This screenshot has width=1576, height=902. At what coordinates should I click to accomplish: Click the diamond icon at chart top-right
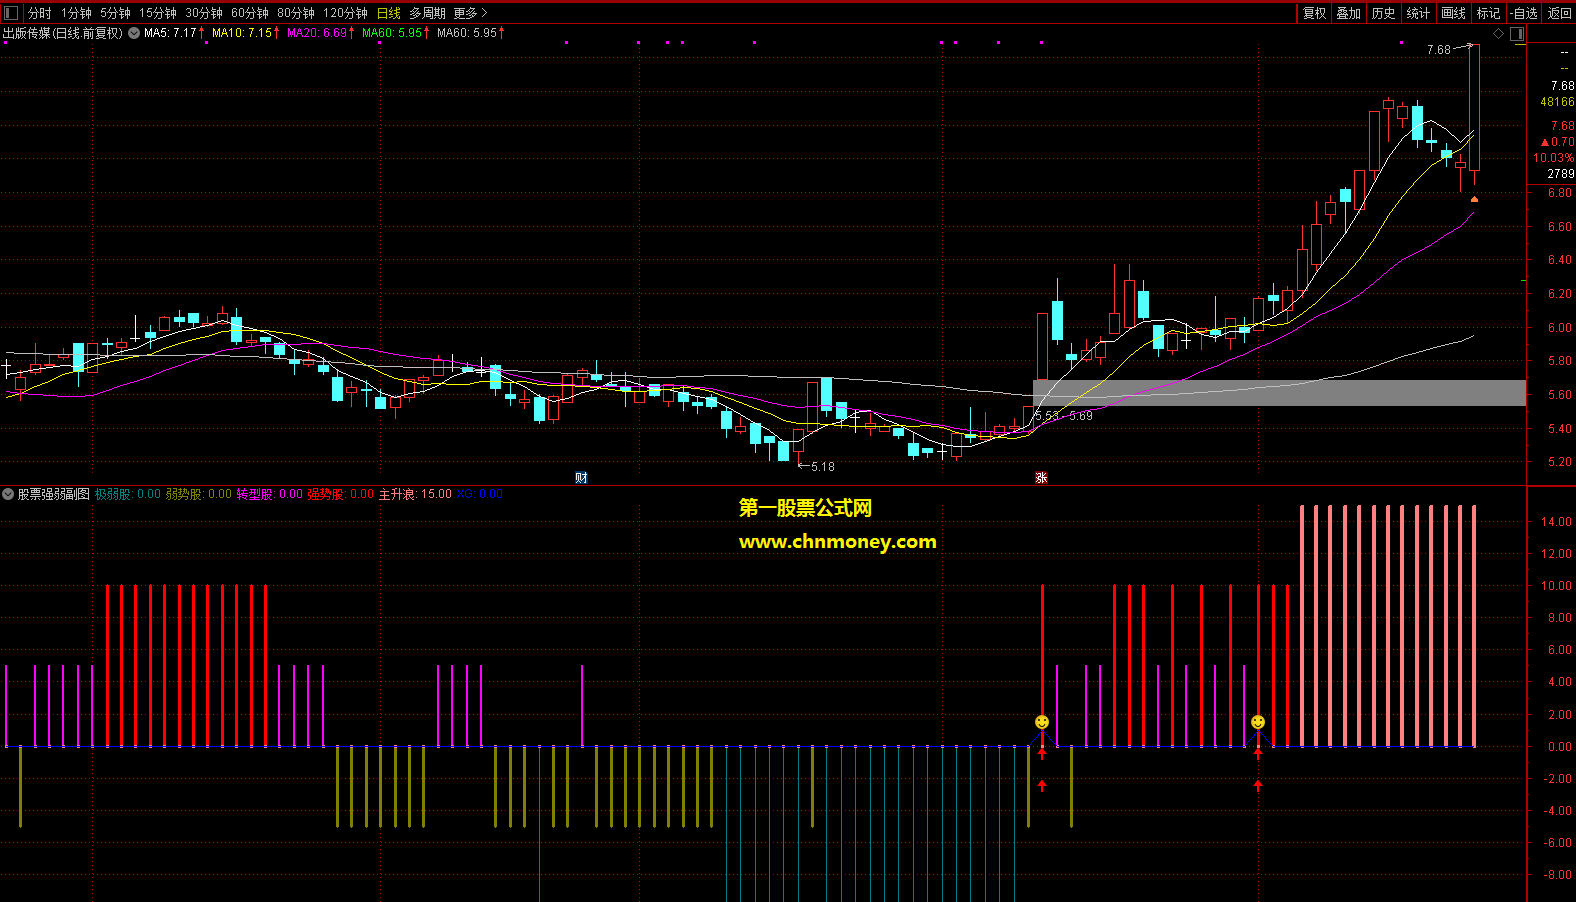pos(1498,34)
